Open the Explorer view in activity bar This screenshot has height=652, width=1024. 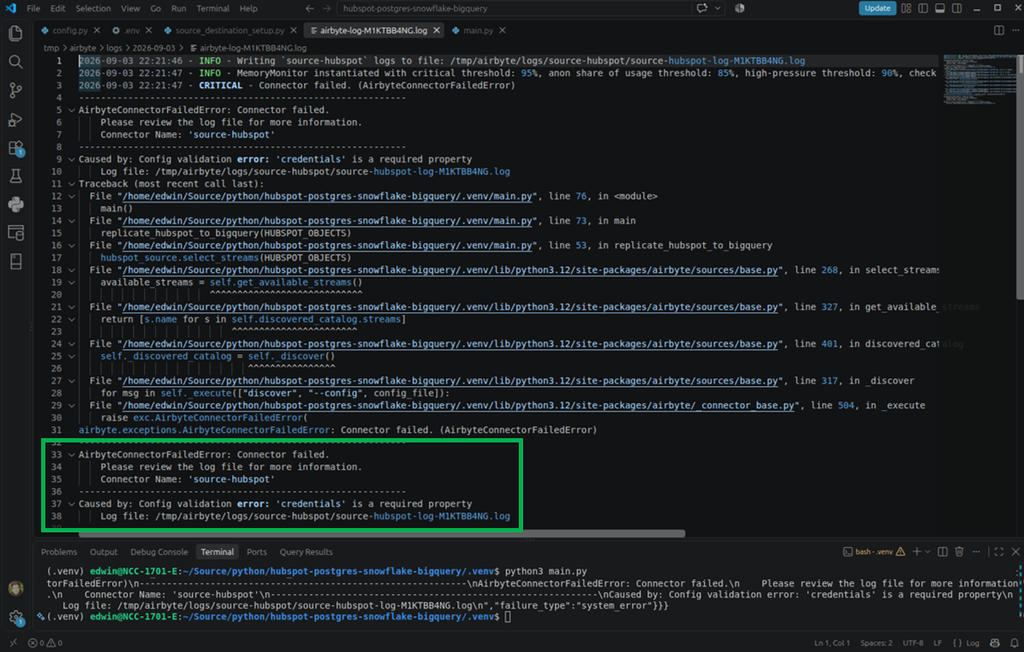click(x=16, y=33)
